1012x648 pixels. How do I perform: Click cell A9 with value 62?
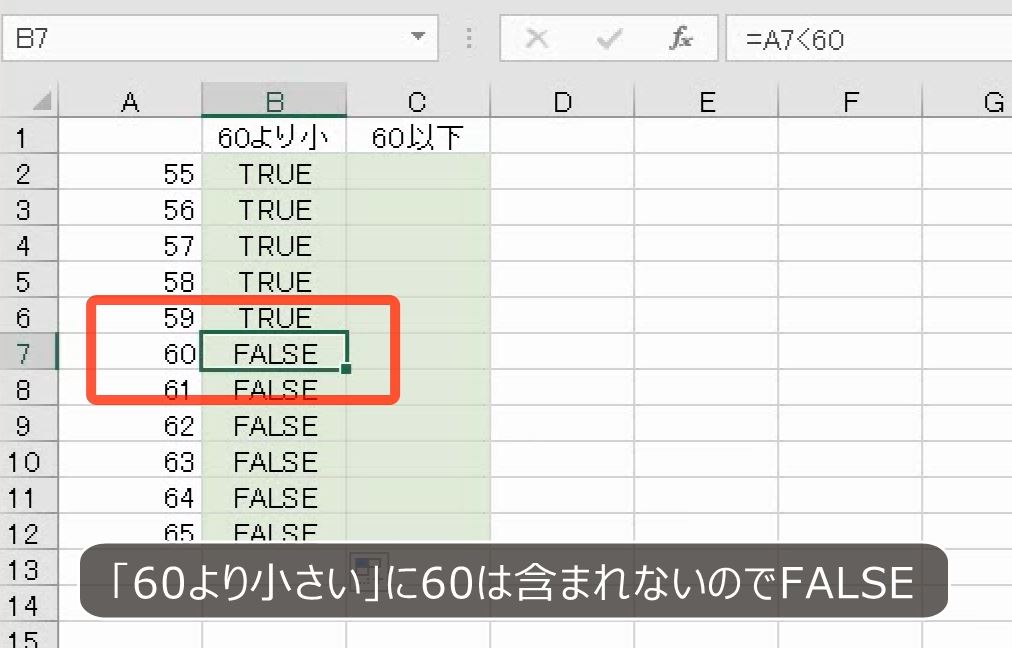tap(130, 425)
